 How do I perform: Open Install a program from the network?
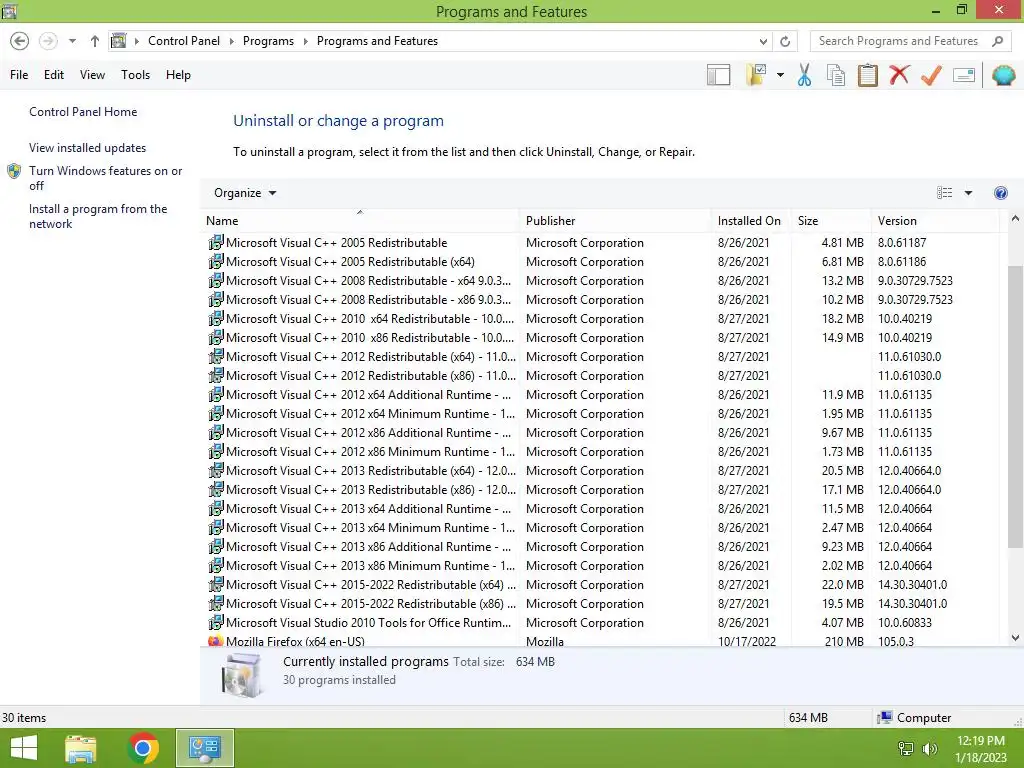click(x=98, y=216)
